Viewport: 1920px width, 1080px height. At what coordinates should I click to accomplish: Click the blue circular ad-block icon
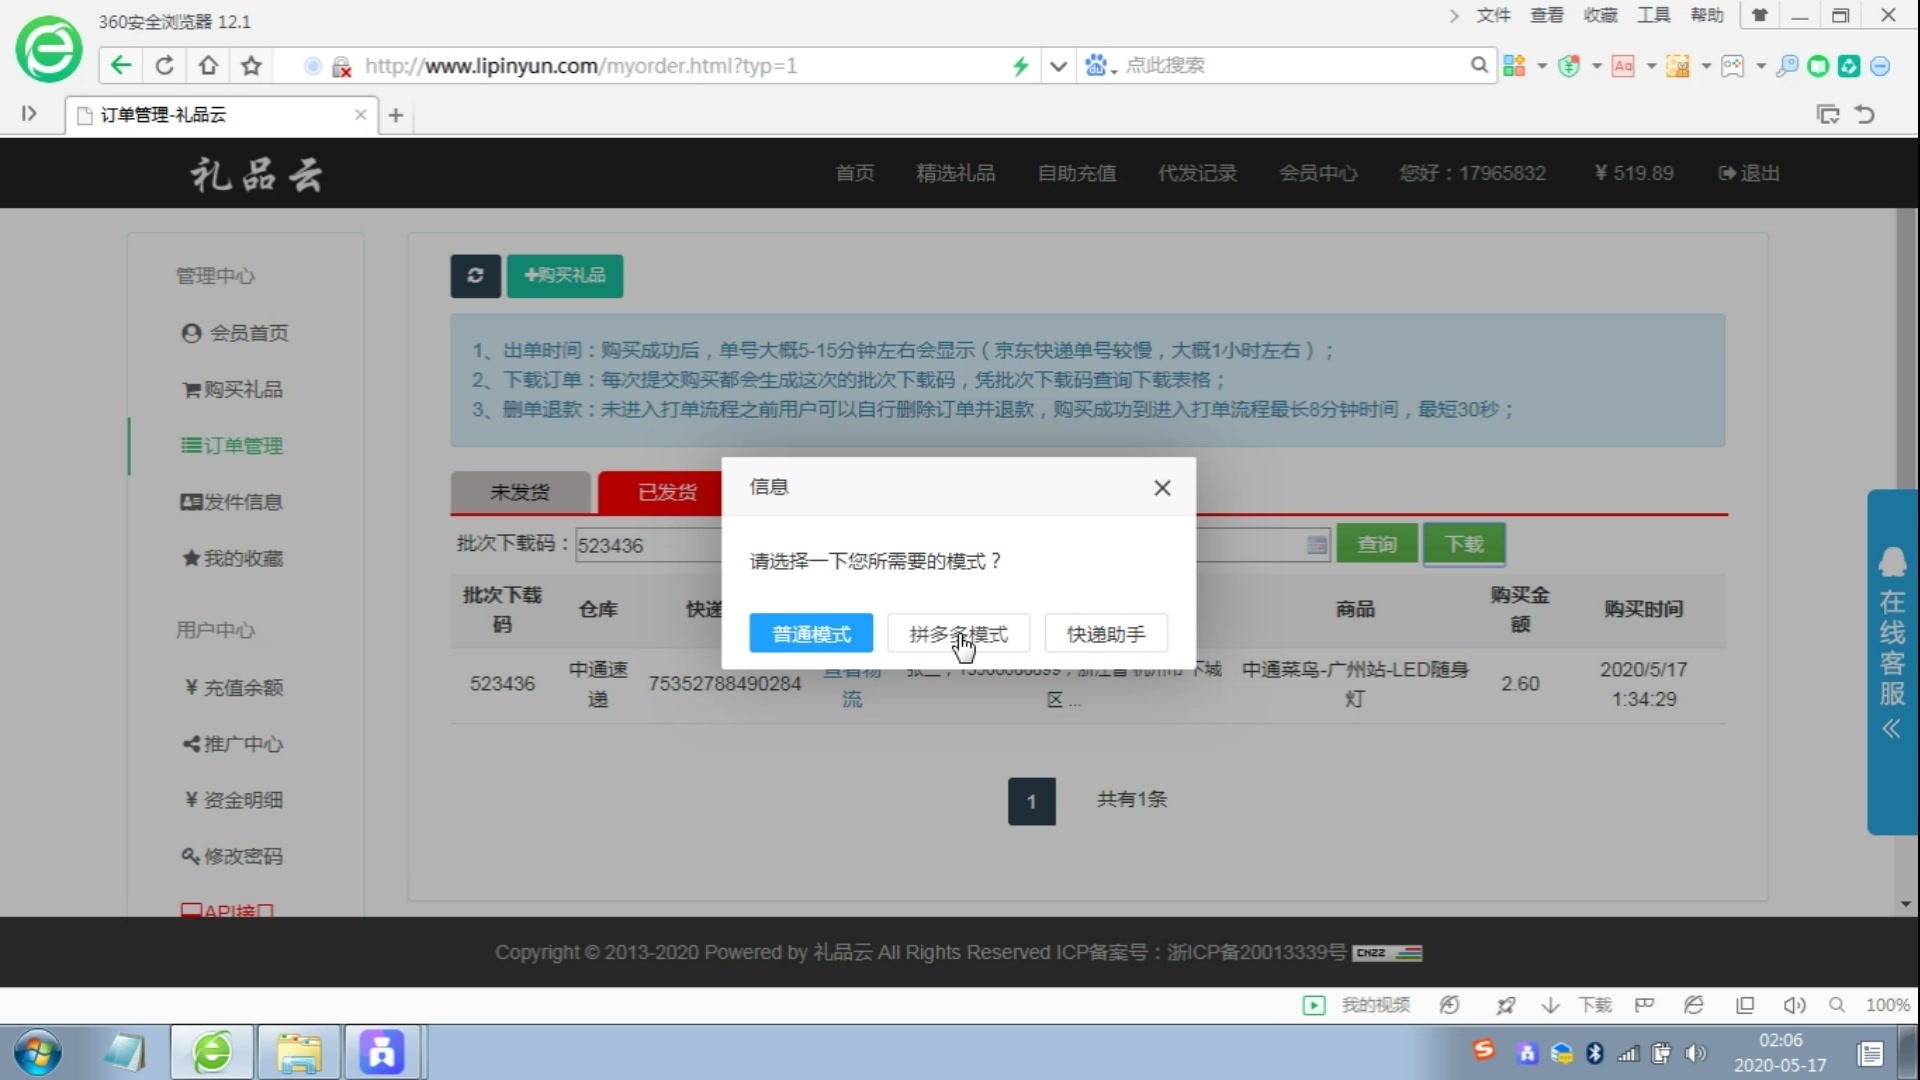[1880, 66]
